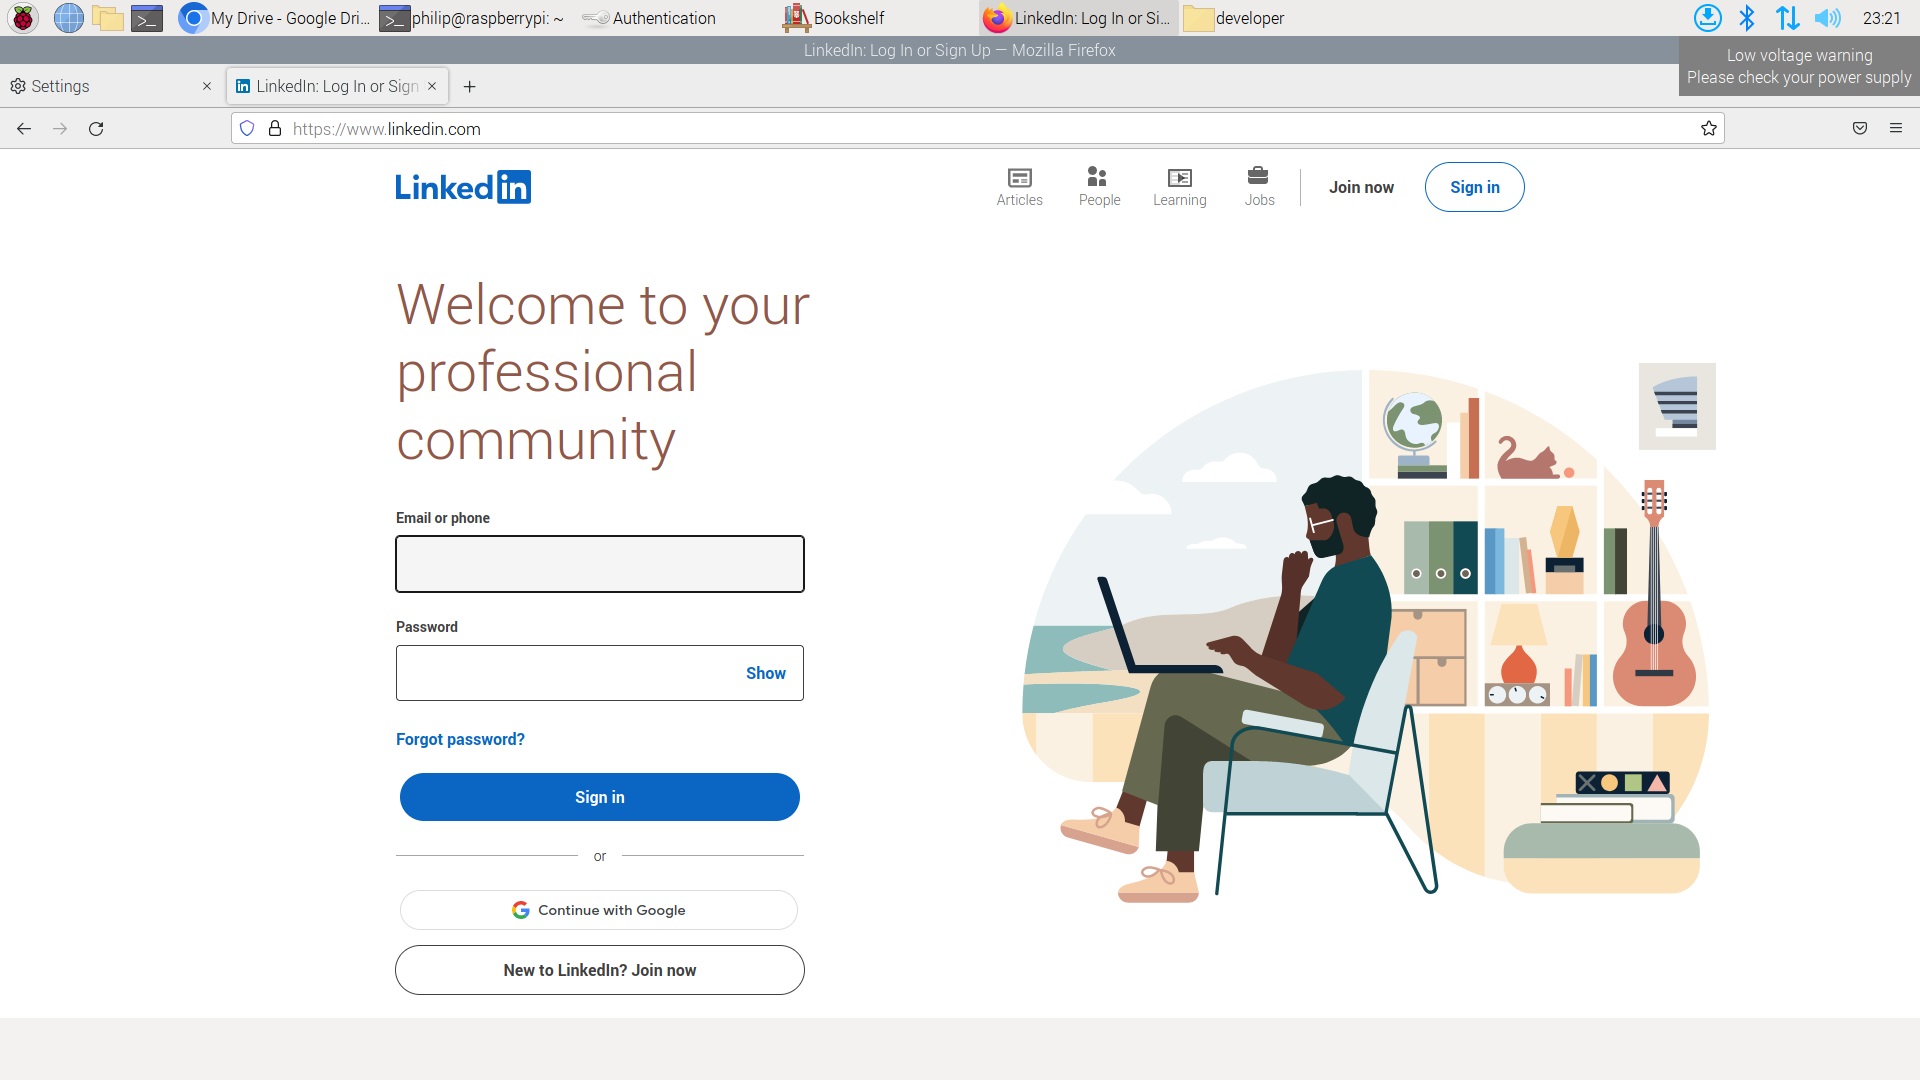
Task: Switch to the developer folder window
Action: tap(1235, 18)
